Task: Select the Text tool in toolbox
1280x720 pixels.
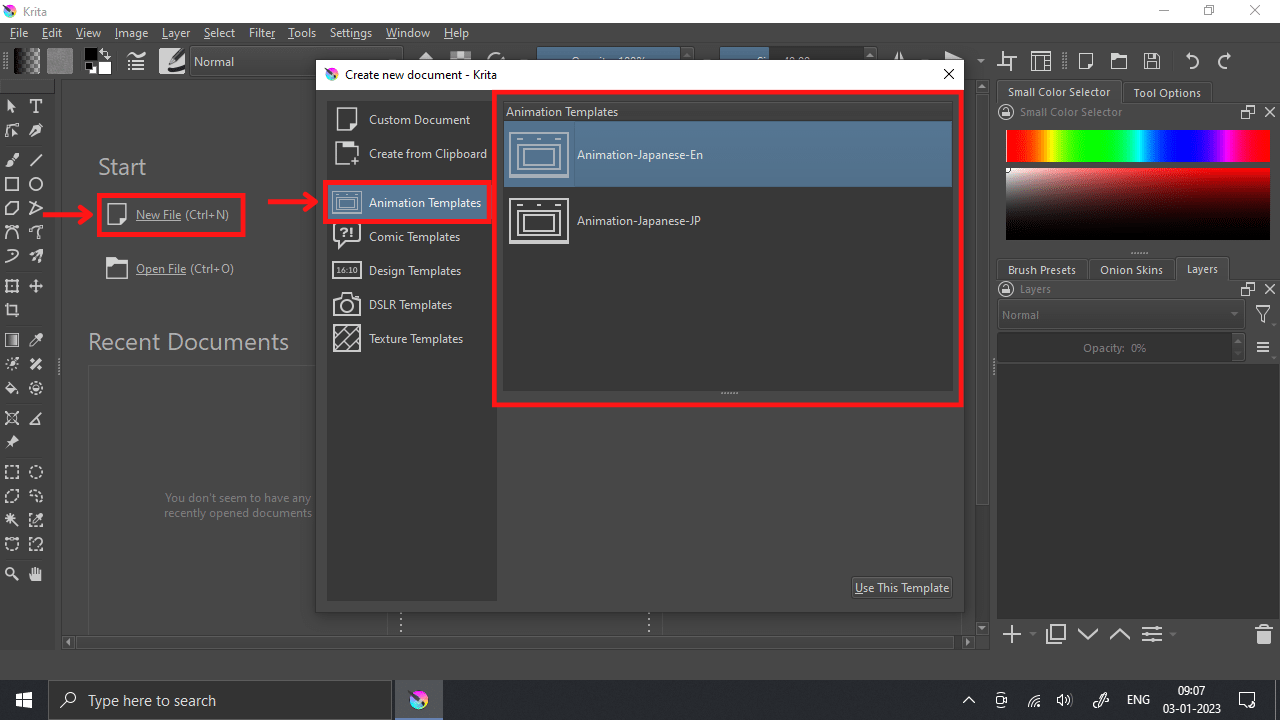Action: coord(36,106)
